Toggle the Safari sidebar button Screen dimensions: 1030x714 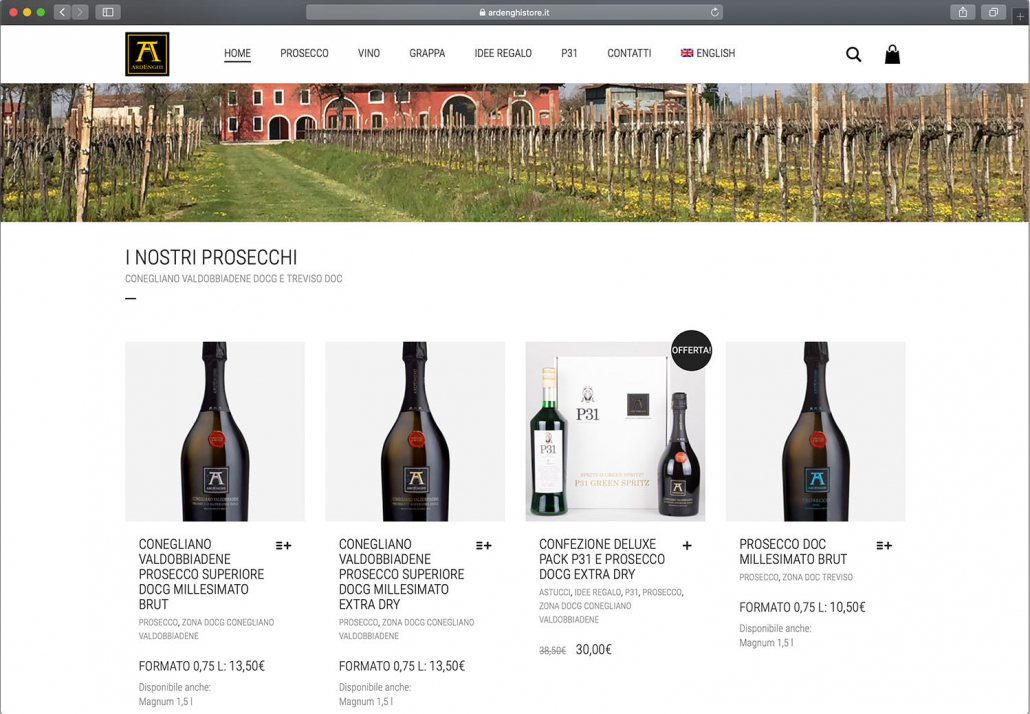pyautogui.click(x=108, y=12)
